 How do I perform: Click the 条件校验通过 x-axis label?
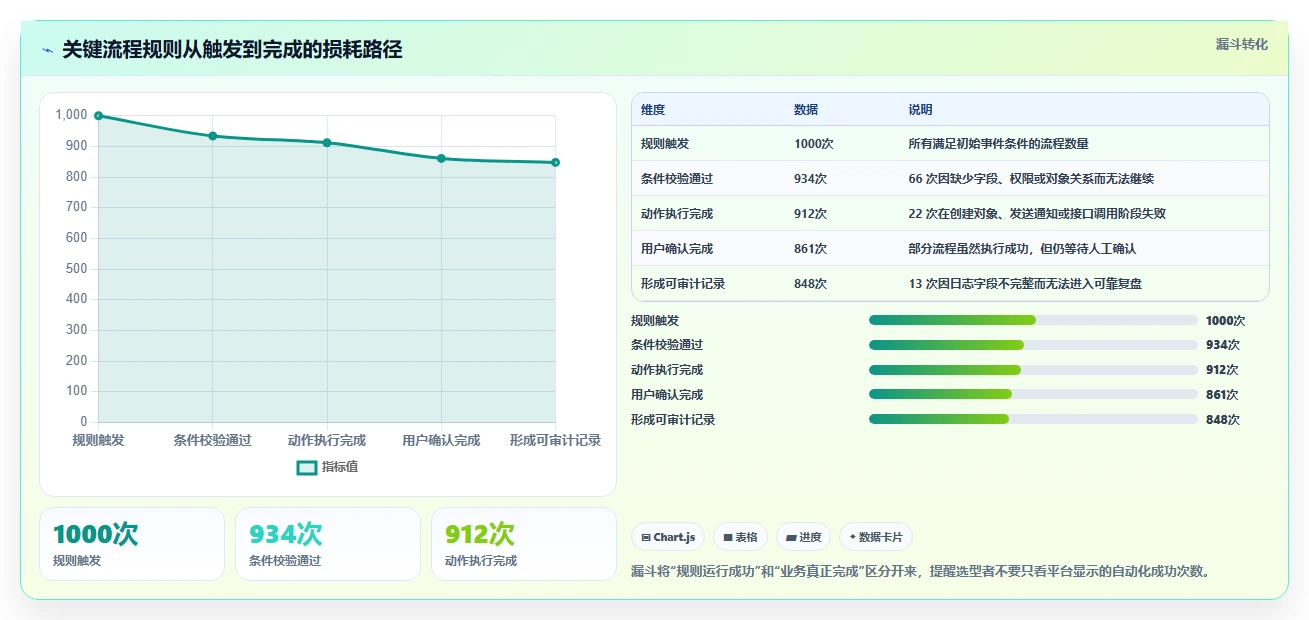coord(213,440)
